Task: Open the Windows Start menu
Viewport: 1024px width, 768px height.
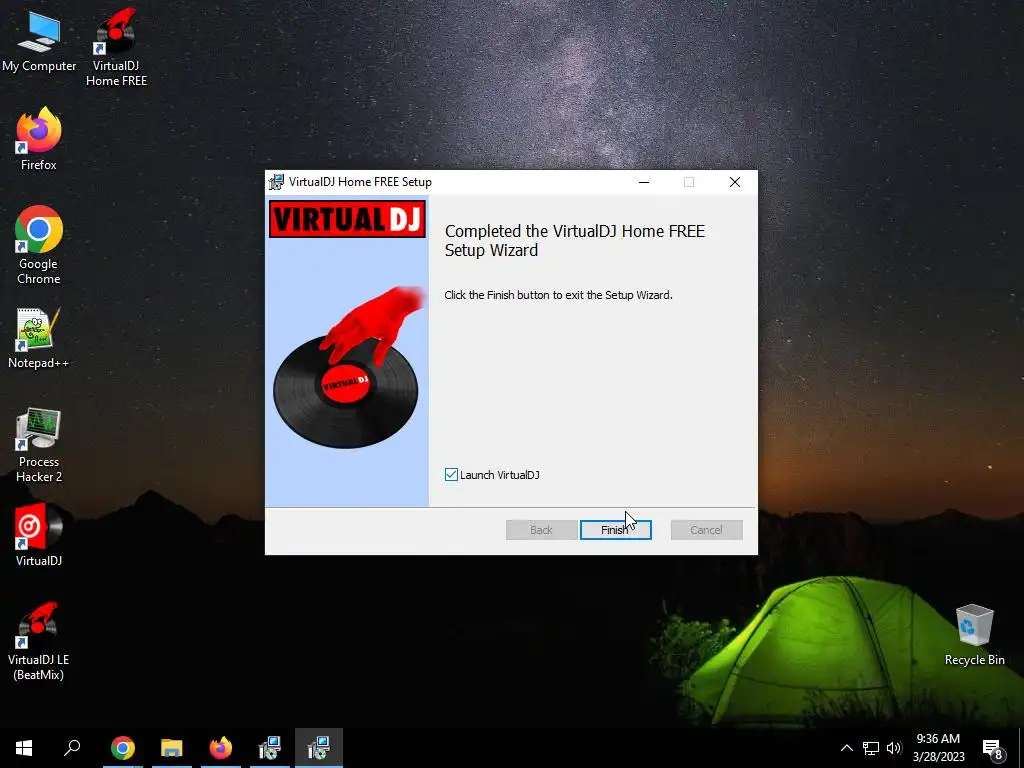Action: point(24,748)
